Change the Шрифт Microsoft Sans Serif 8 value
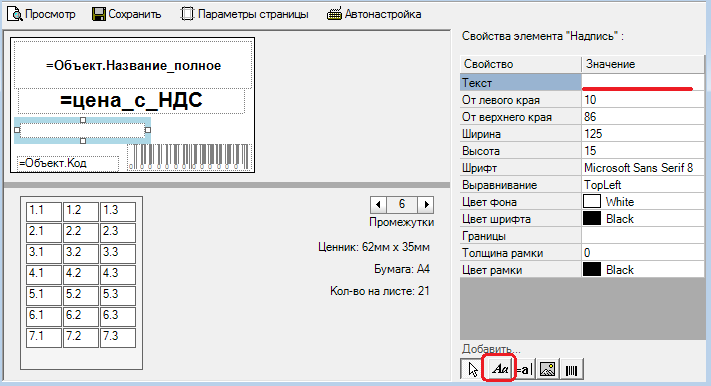Image resolution: width=711 pixels, height=386 pixels. click(x=643, y=168)
